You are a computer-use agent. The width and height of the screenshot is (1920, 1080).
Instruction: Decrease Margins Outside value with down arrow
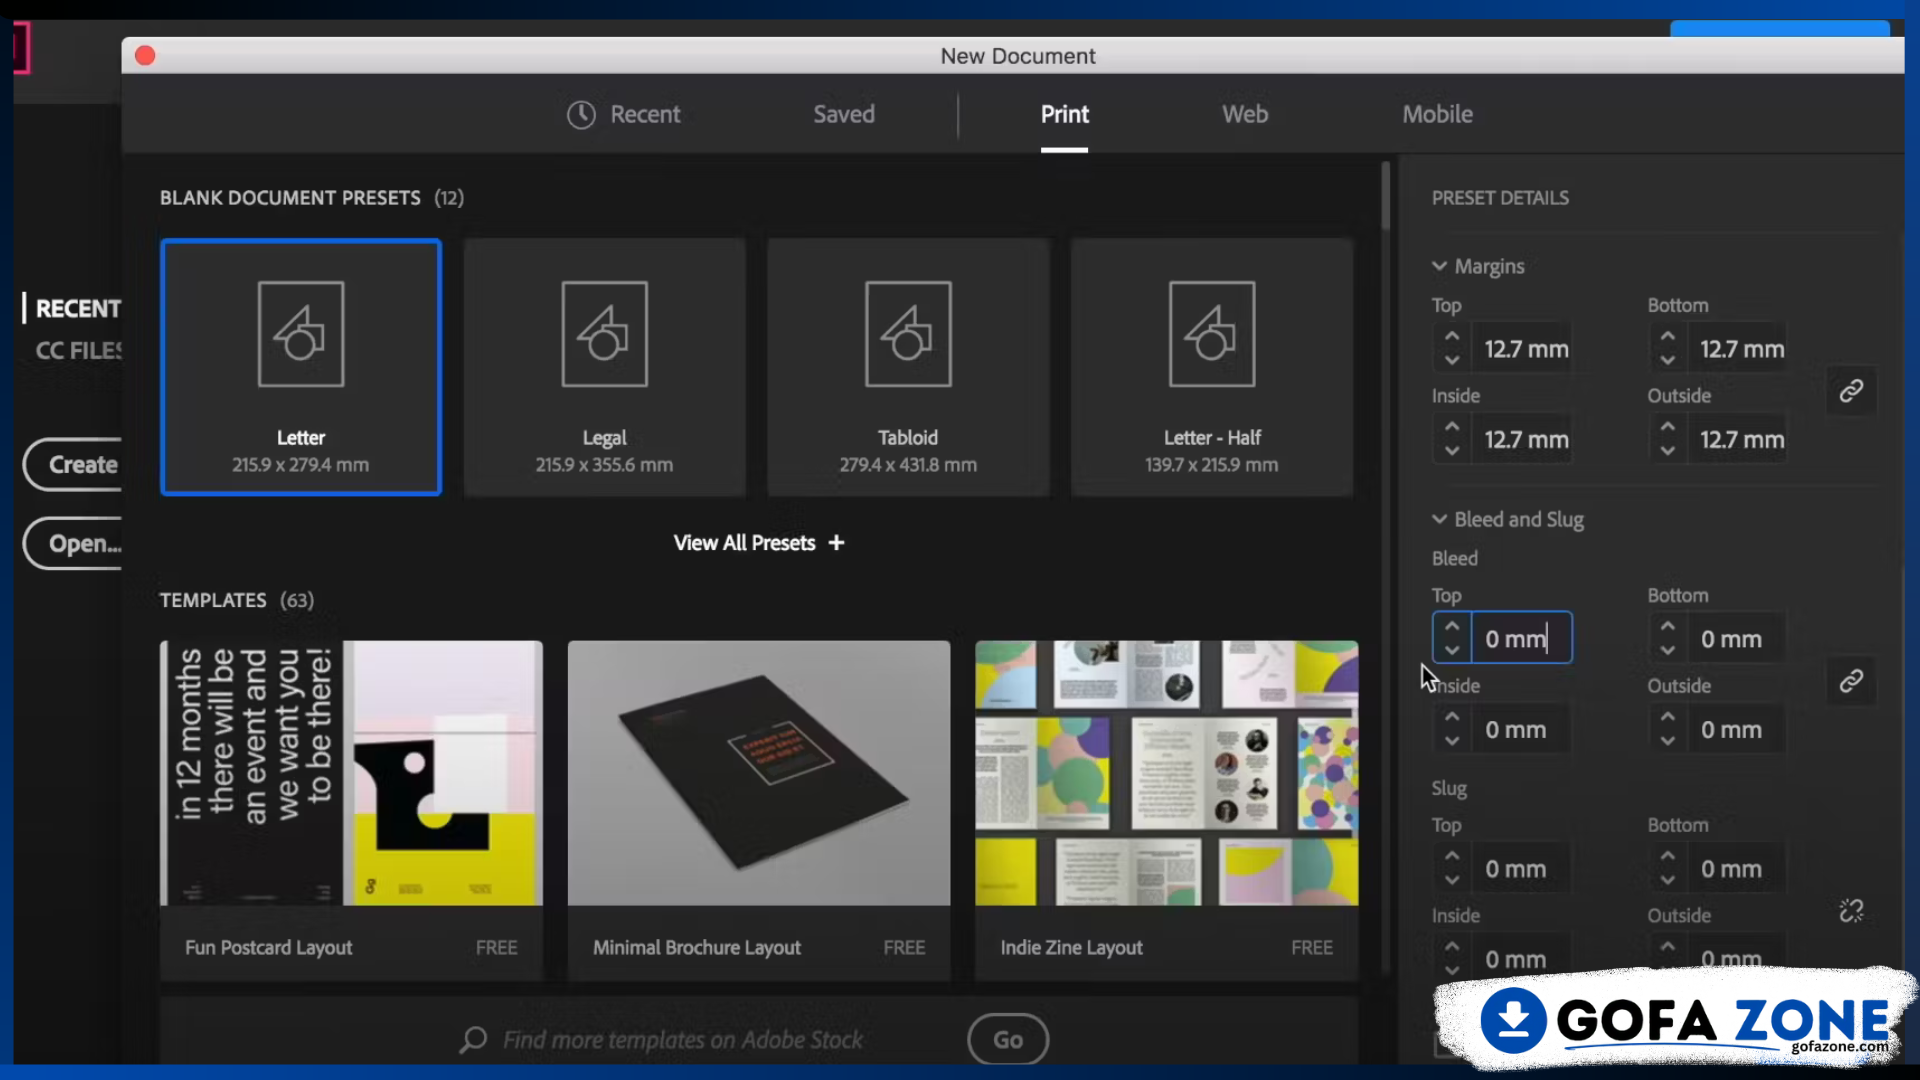point(1668,451)
